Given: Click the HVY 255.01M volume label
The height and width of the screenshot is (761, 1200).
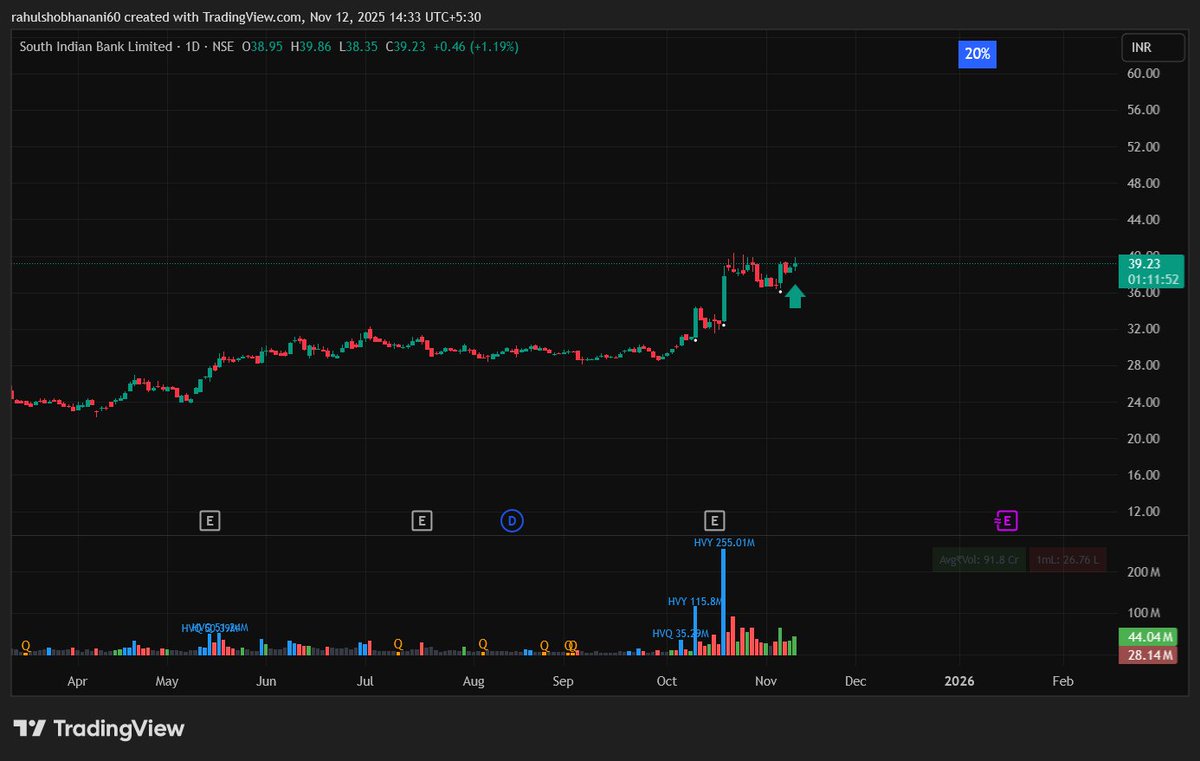Looking at the screenshot, I should click(x=724, y=543).
